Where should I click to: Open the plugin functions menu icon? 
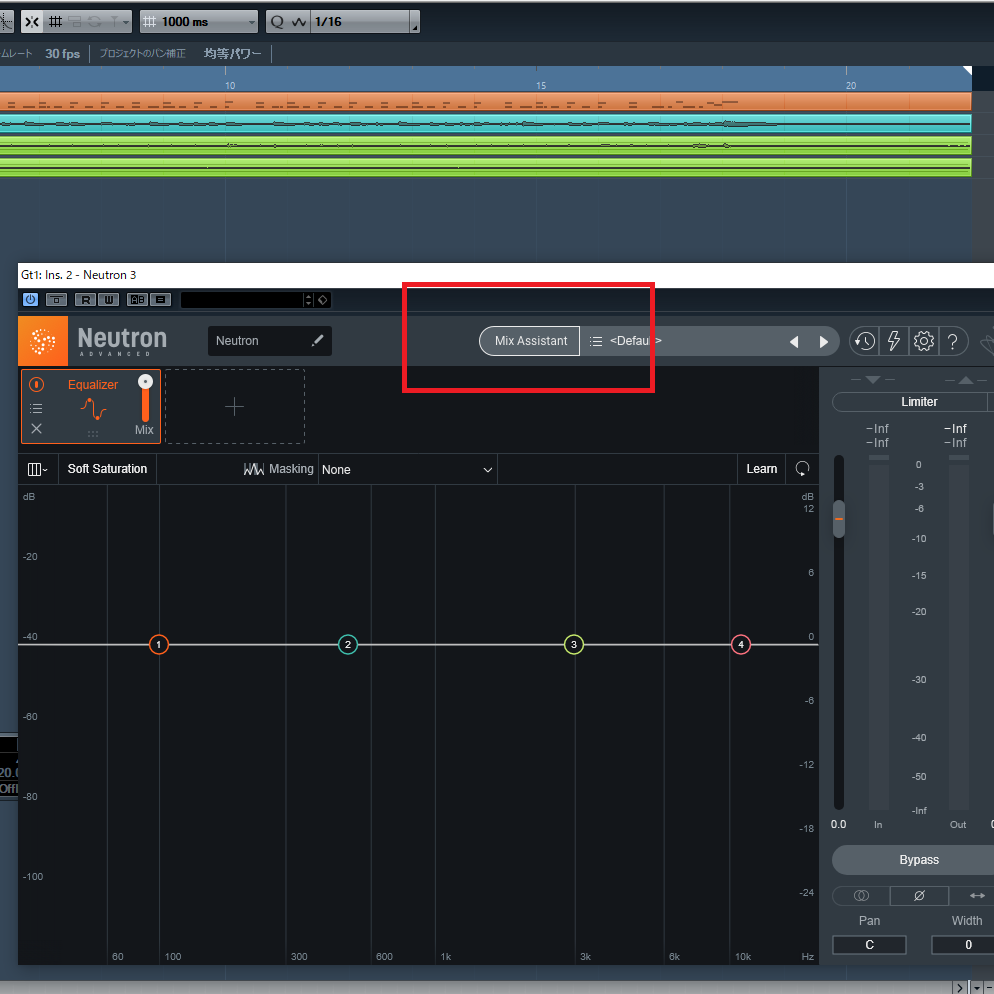pyautogui.click(x=160, y=299)
